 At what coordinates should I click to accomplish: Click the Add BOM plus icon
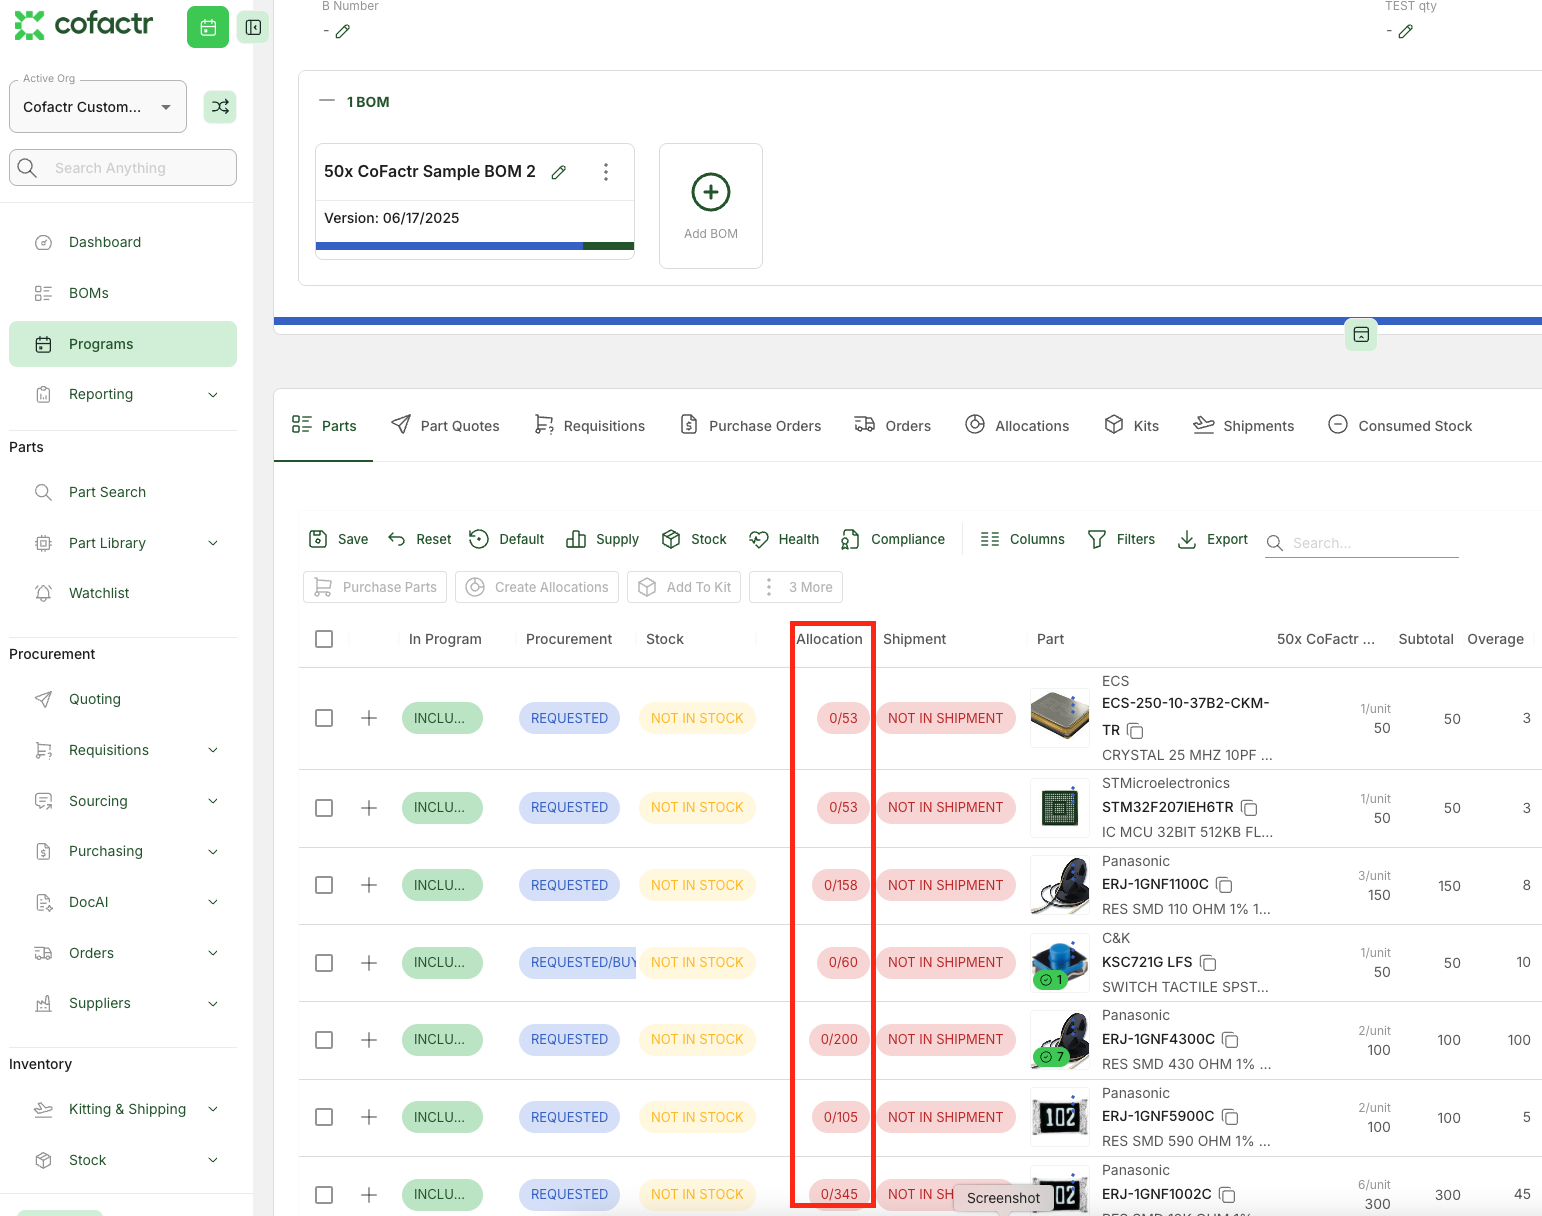point(711,192)
